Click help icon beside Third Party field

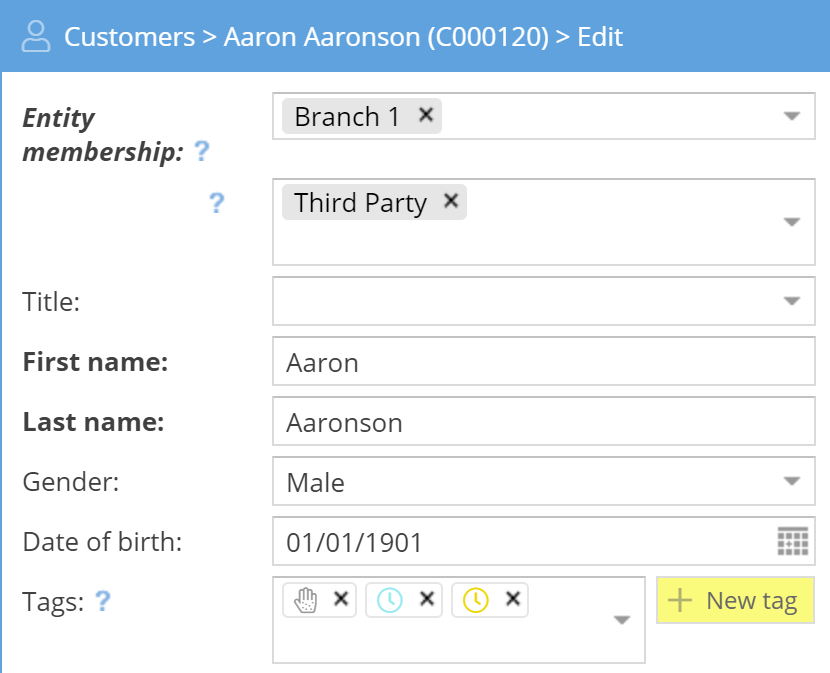[216, 203]
